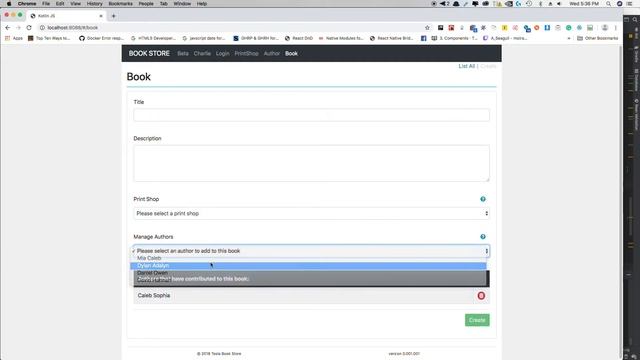The height and width of the screenshot is (360, 640).
Task: Choose Mia Caleb from author list
Action: pyautogui.click(x=308, y=258)
